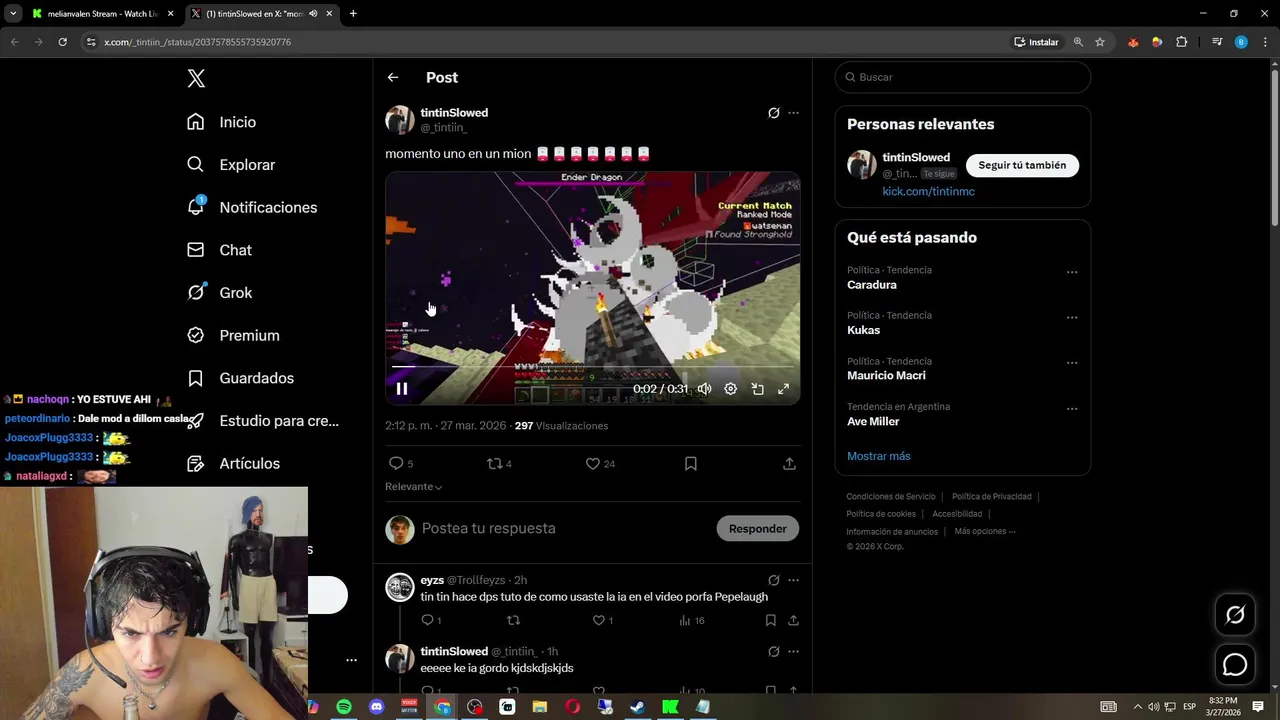The width and height of the screenshot is (1280, 720).
Task: Share the main post
Action: pyautogui.click(x=789, y=464)
